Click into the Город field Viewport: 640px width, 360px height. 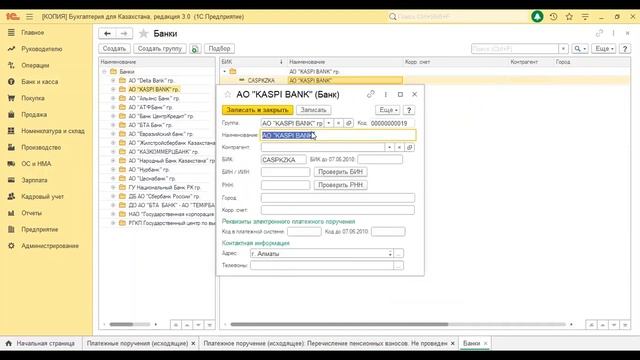(x=338, y=198)
